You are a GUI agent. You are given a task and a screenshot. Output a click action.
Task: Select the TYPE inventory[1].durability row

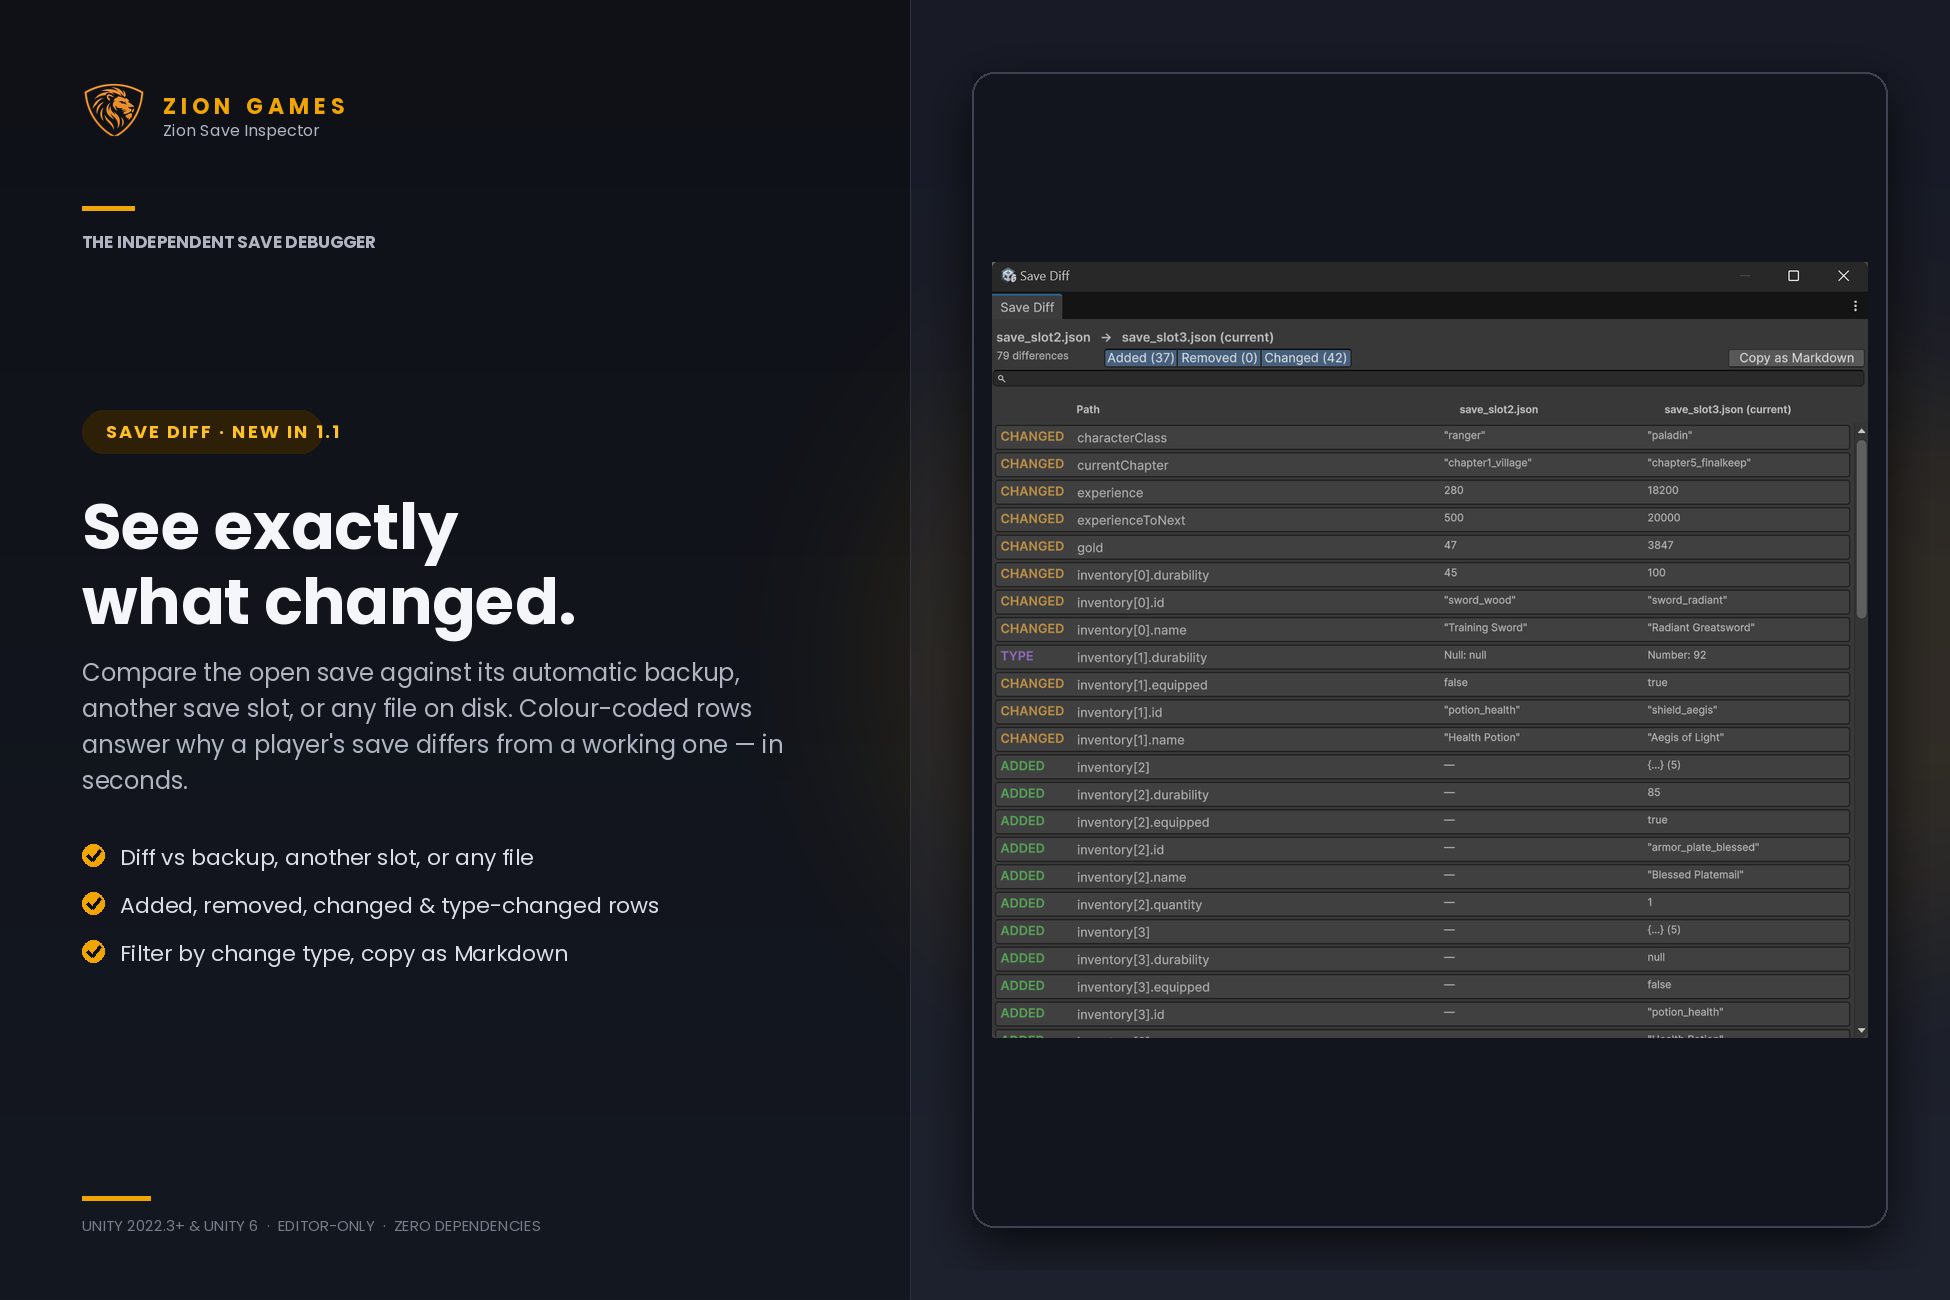[x=1422, y=657]
